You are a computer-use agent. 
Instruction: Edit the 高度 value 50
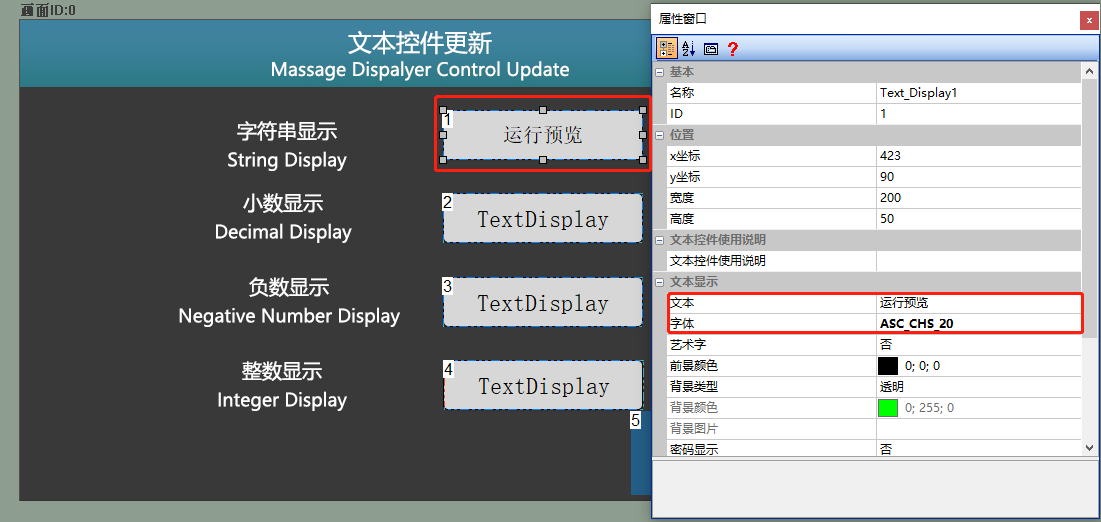[978, 218]
